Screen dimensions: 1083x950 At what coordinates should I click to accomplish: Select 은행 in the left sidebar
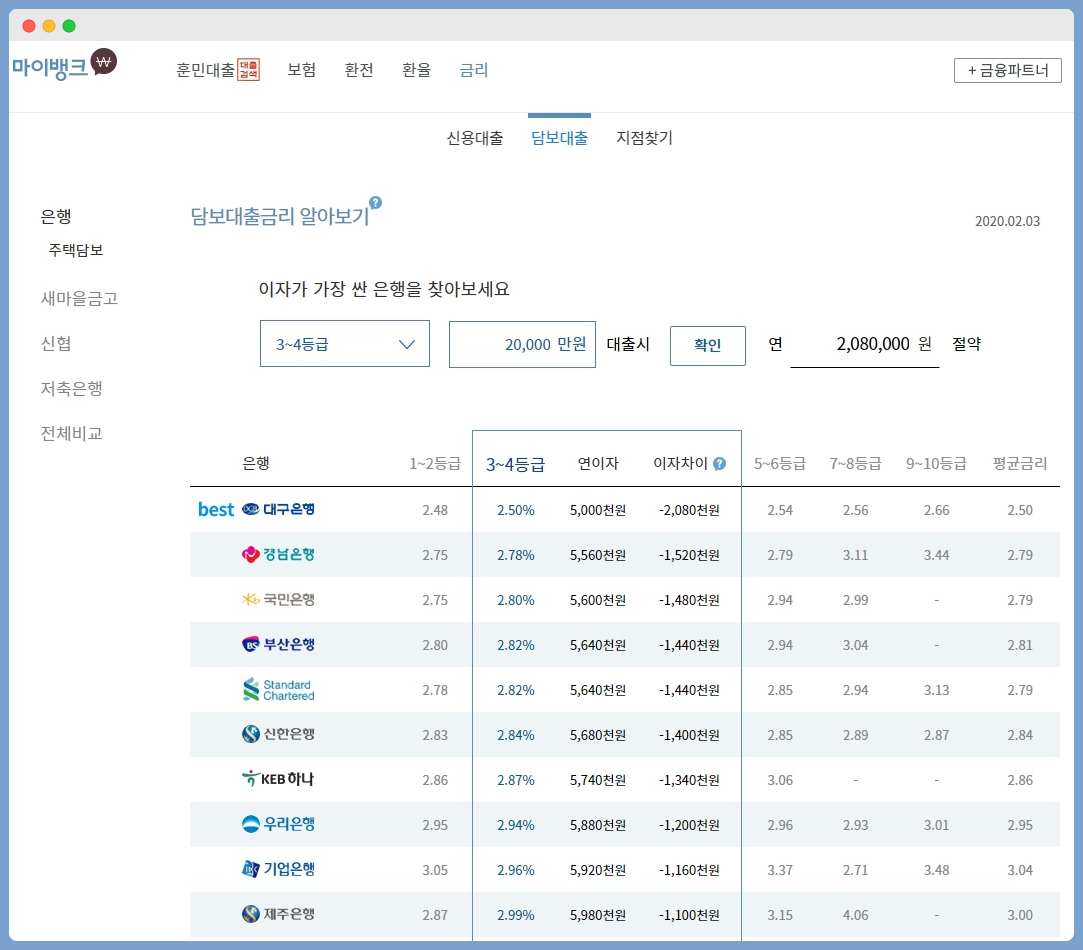tap(56, 216)
